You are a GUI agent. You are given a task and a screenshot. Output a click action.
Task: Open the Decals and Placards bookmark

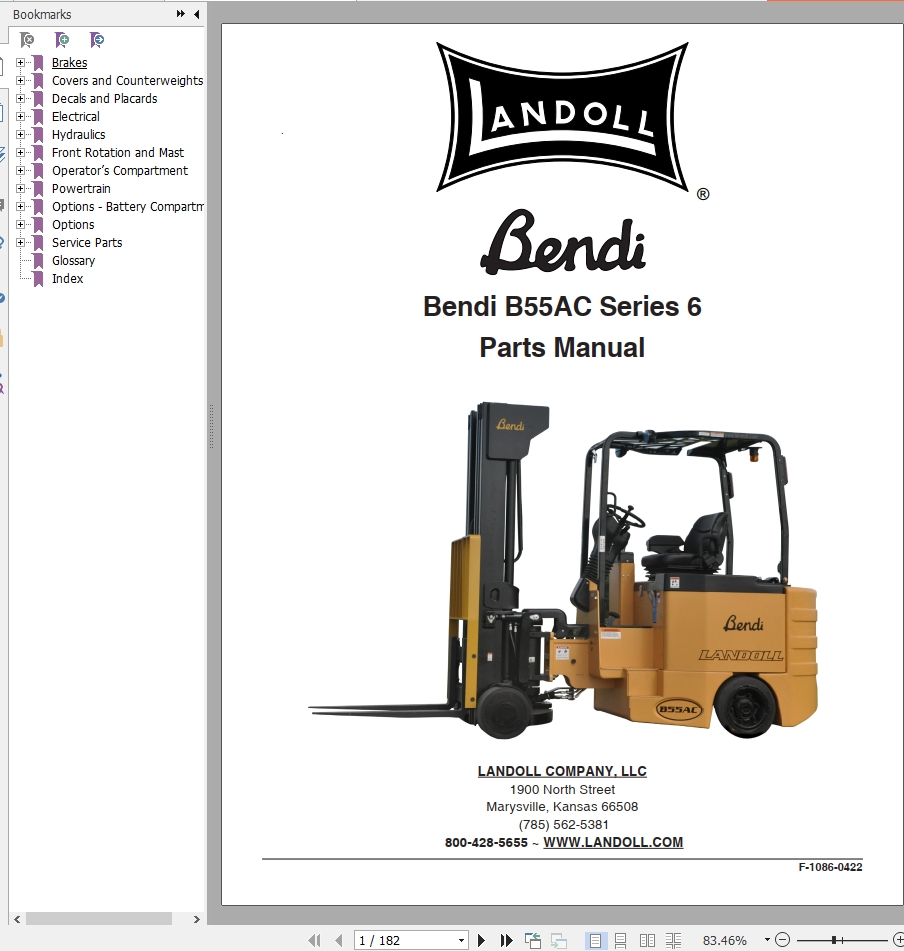[x=104, y=98]
